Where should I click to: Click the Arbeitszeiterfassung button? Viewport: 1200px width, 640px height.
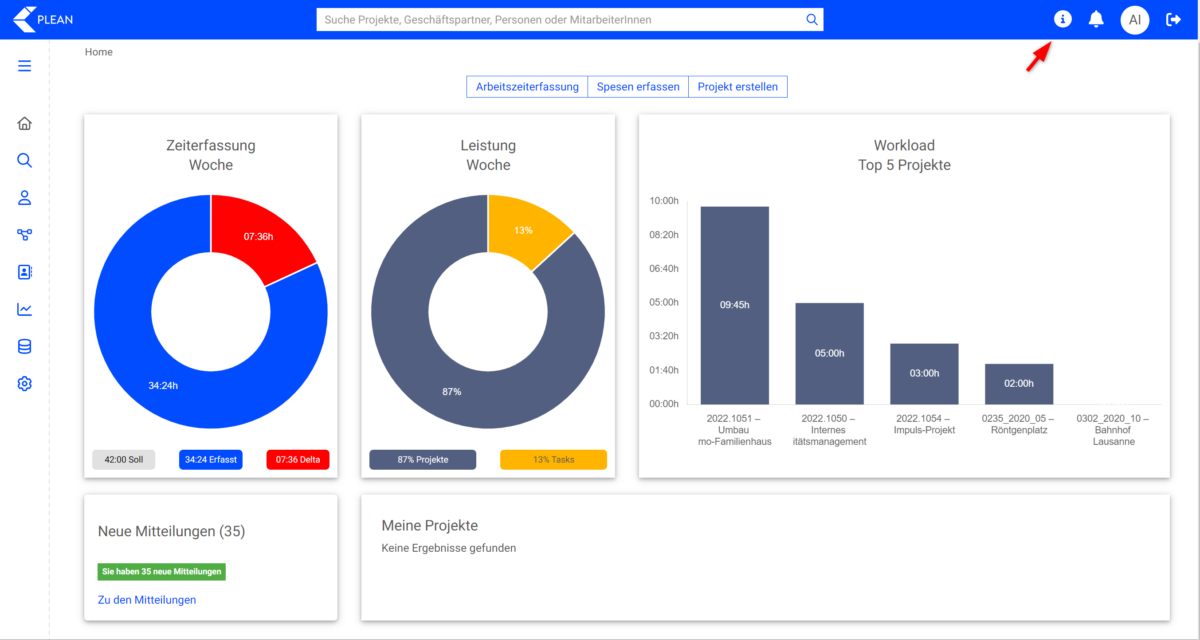(x=527, y=87)
